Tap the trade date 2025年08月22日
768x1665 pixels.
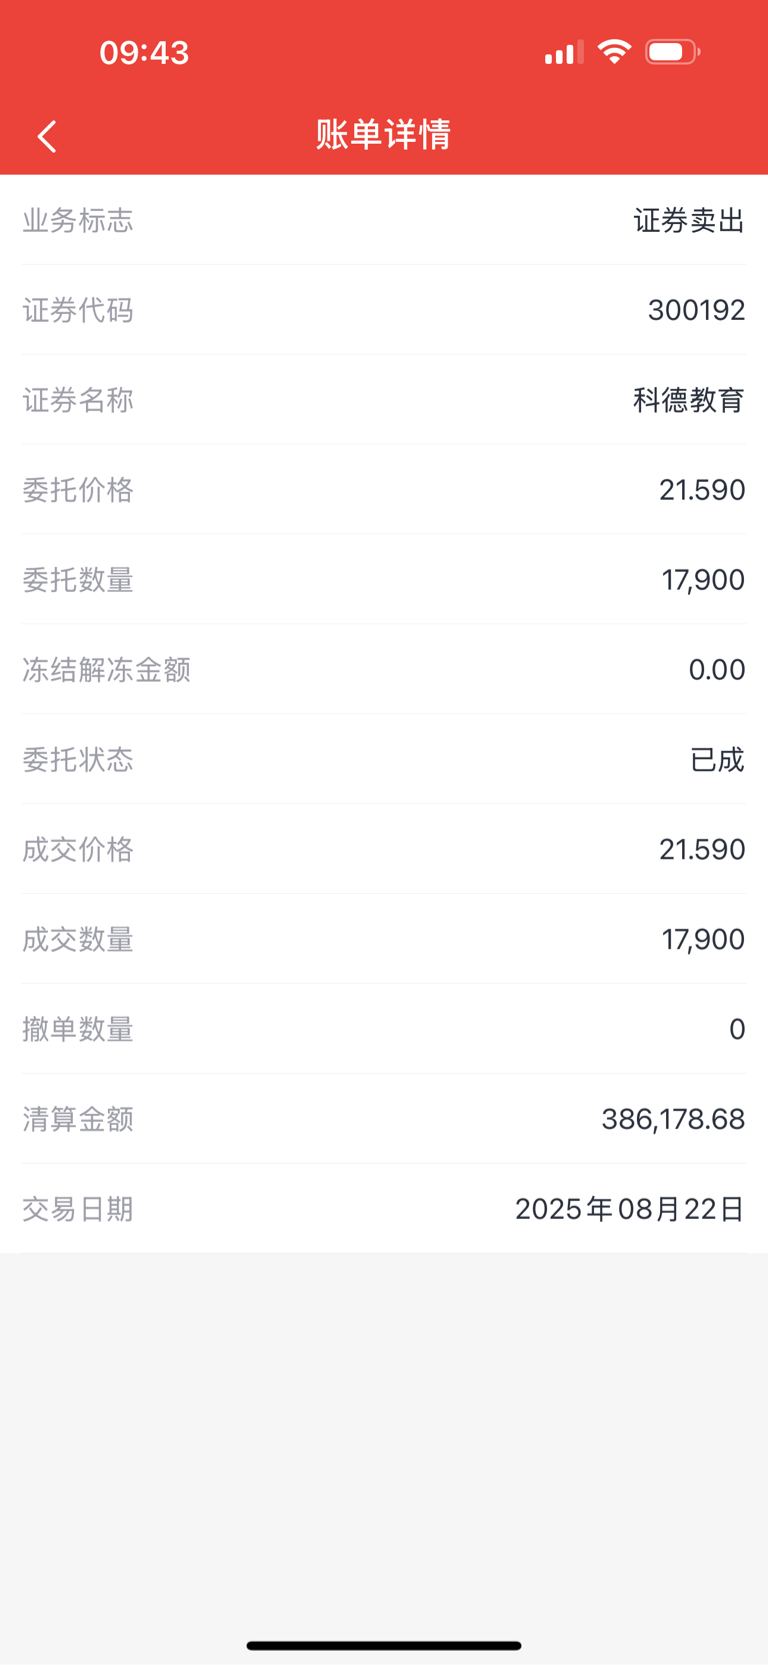click(630, 1209)
